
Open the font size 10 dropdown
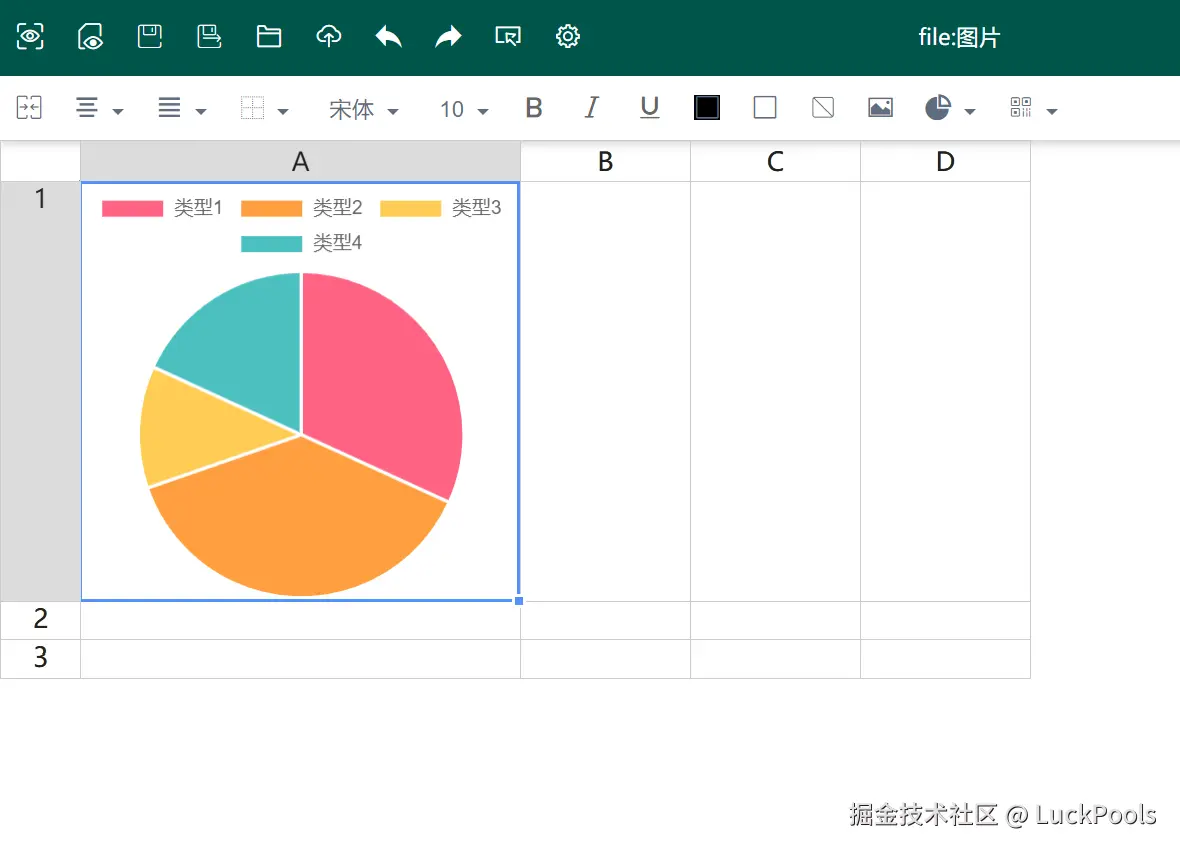464,110
